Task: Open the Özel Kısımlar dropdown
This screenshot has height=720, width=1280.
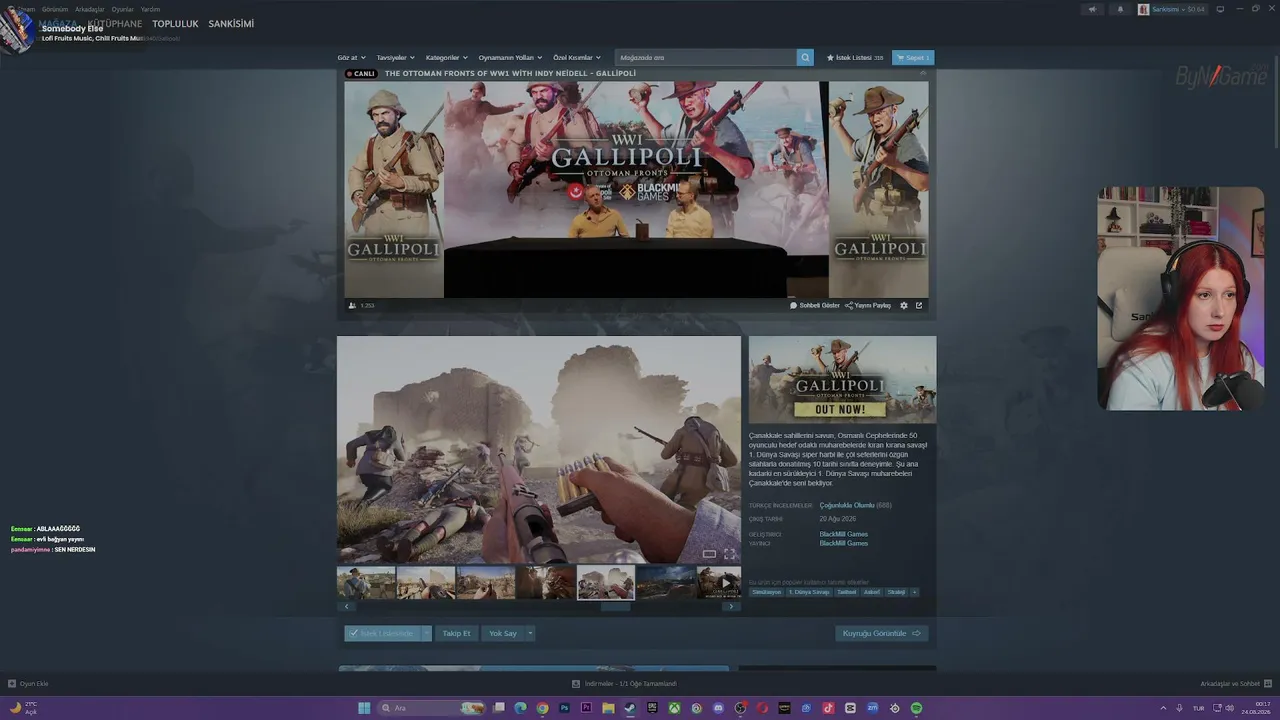Action: click(x=577, y=57)
